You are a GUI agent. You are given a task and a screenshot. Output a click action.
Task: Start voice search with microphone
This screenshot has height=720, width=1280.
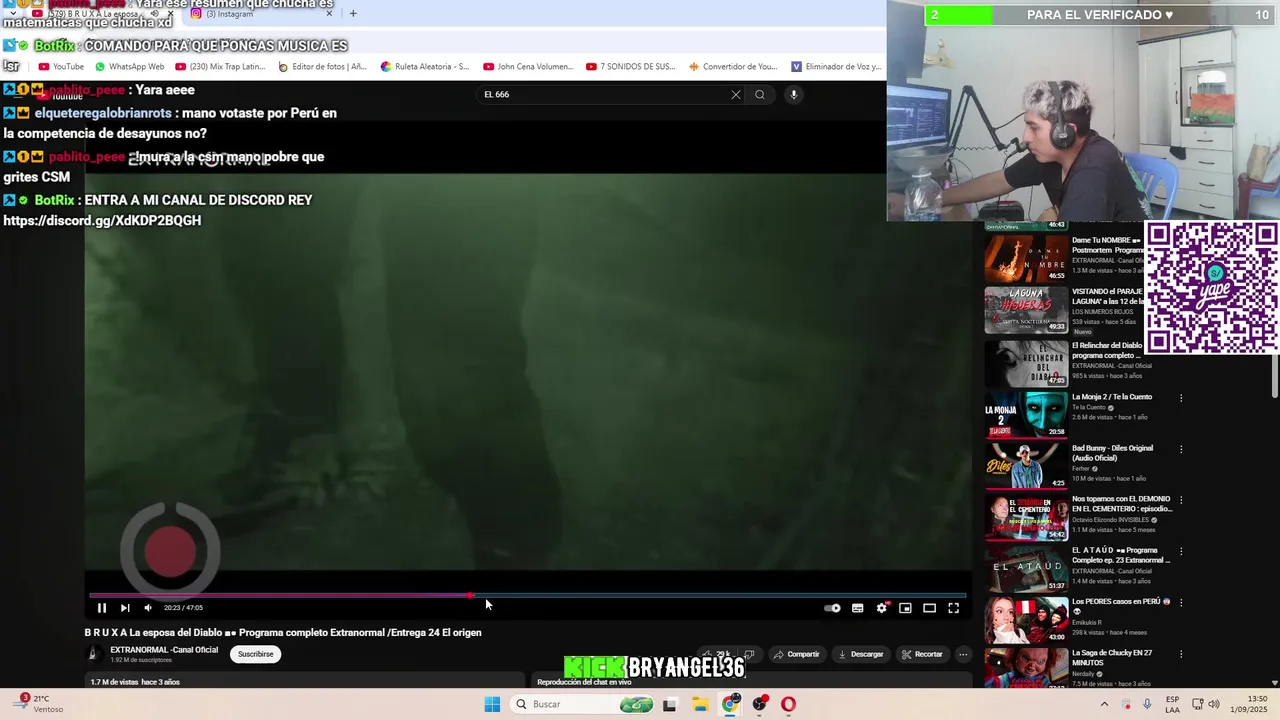click(794, 94)
